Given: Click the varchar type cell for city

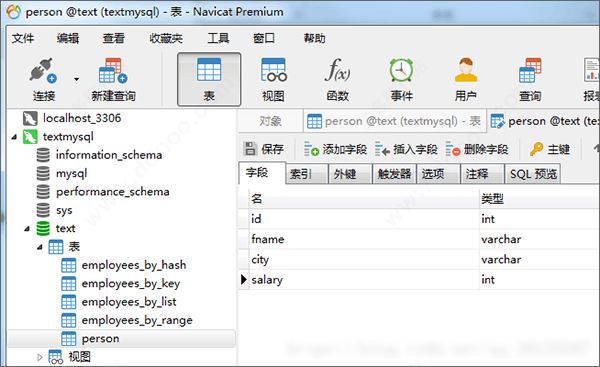Looking at the screenshot, I should pyautogui.click(x=540, y=259).
